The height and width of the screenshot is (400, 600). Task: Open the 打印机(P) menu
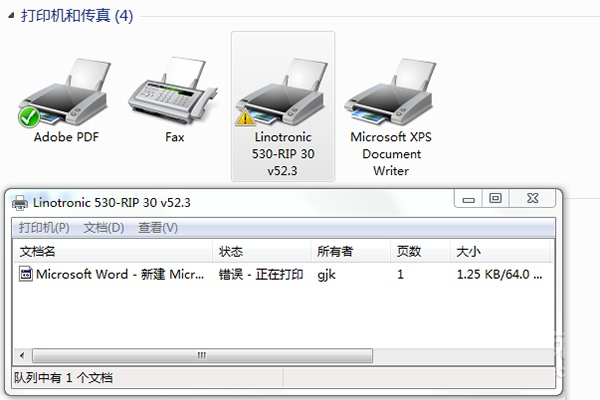click(x=44, y=228)
